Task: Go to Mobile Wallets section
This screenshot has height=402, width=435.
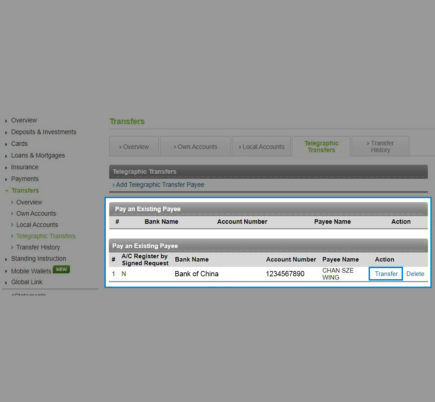Action: click(x=31, y=271)
